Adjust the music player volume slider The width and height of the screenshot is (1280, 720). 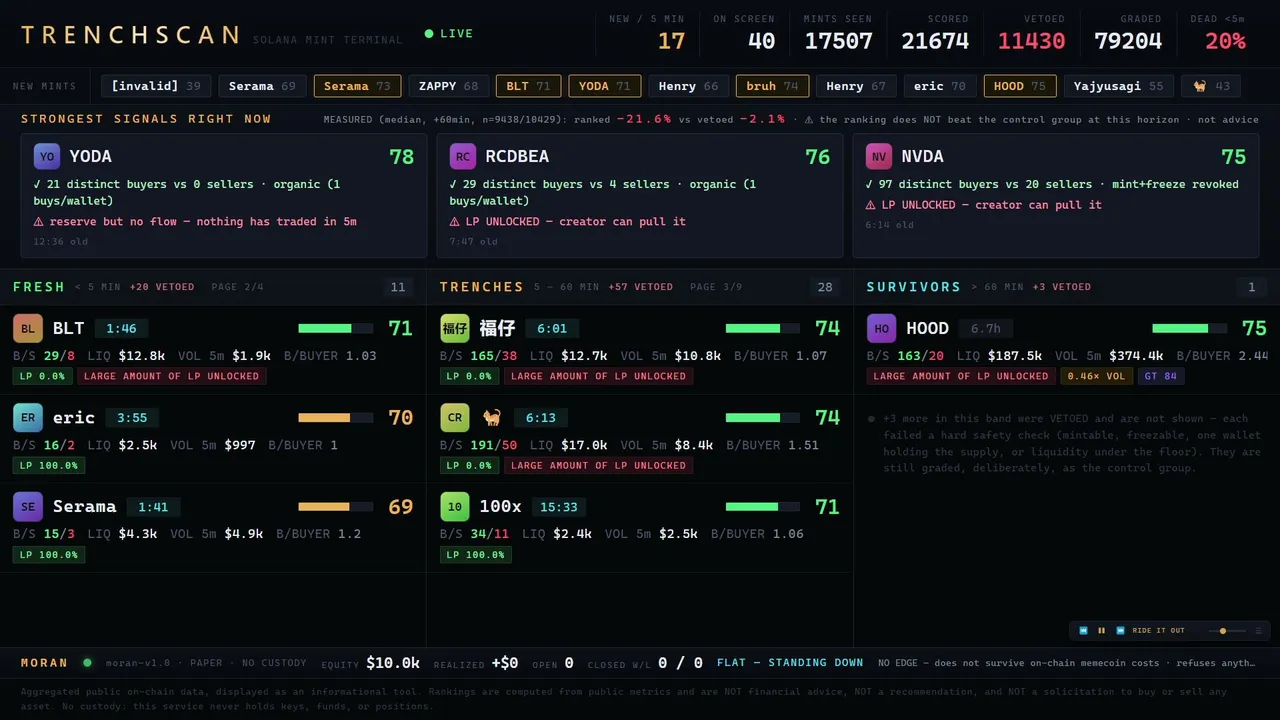coord(1228,631)
